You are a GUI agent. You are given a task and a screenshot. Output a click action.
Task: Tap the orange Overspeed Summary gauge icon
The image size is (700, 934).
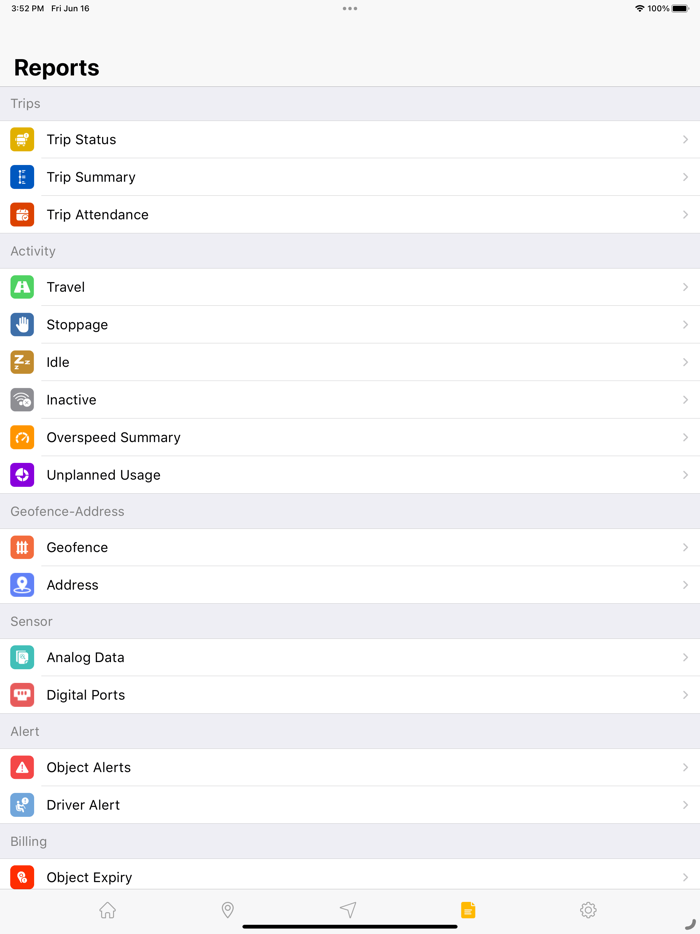(x=22, y=437)
